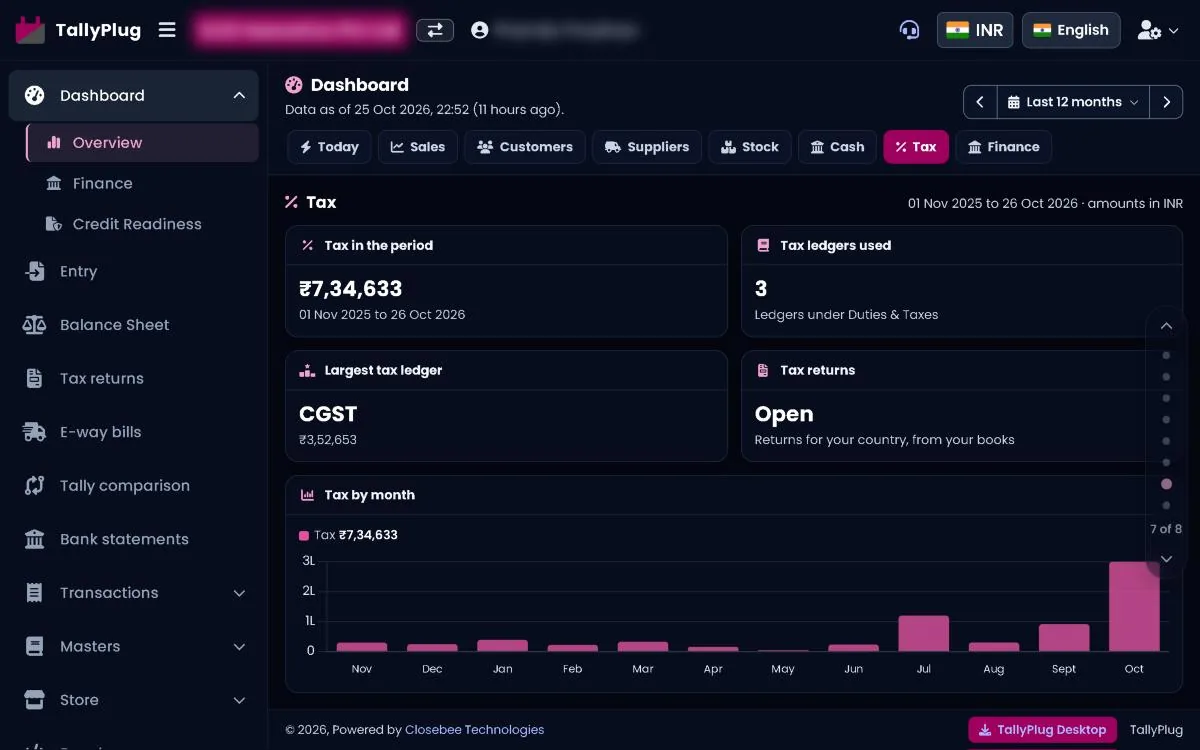Open English language selector

[1071, 30]
